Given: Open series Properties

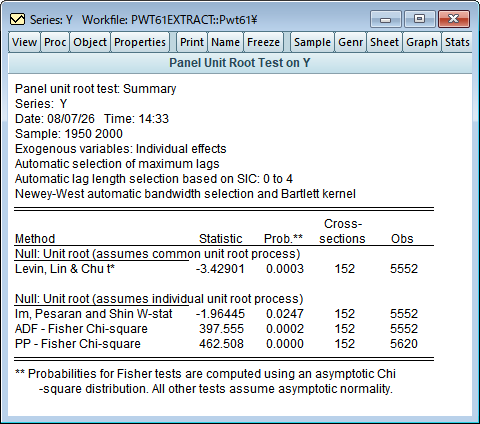Looking at the screenshot, I should (x=140, y=42).
